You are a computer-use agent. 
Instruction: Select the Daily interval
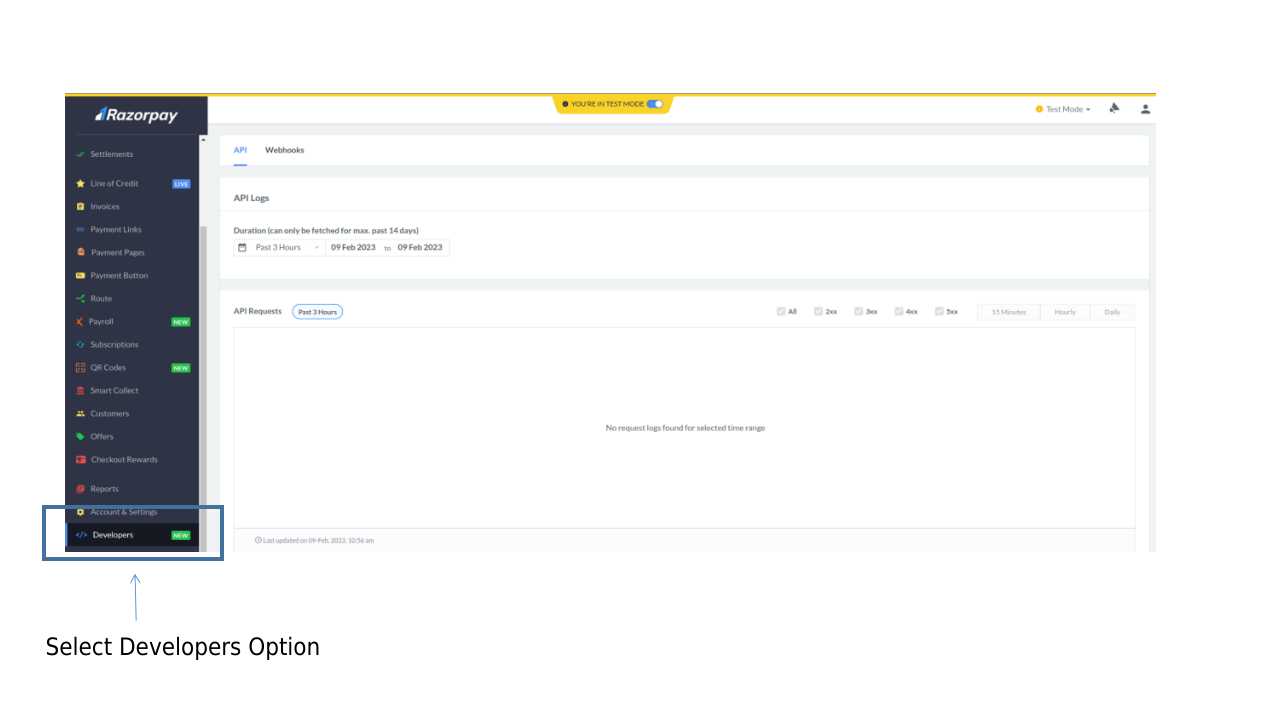click(1112, 312)
